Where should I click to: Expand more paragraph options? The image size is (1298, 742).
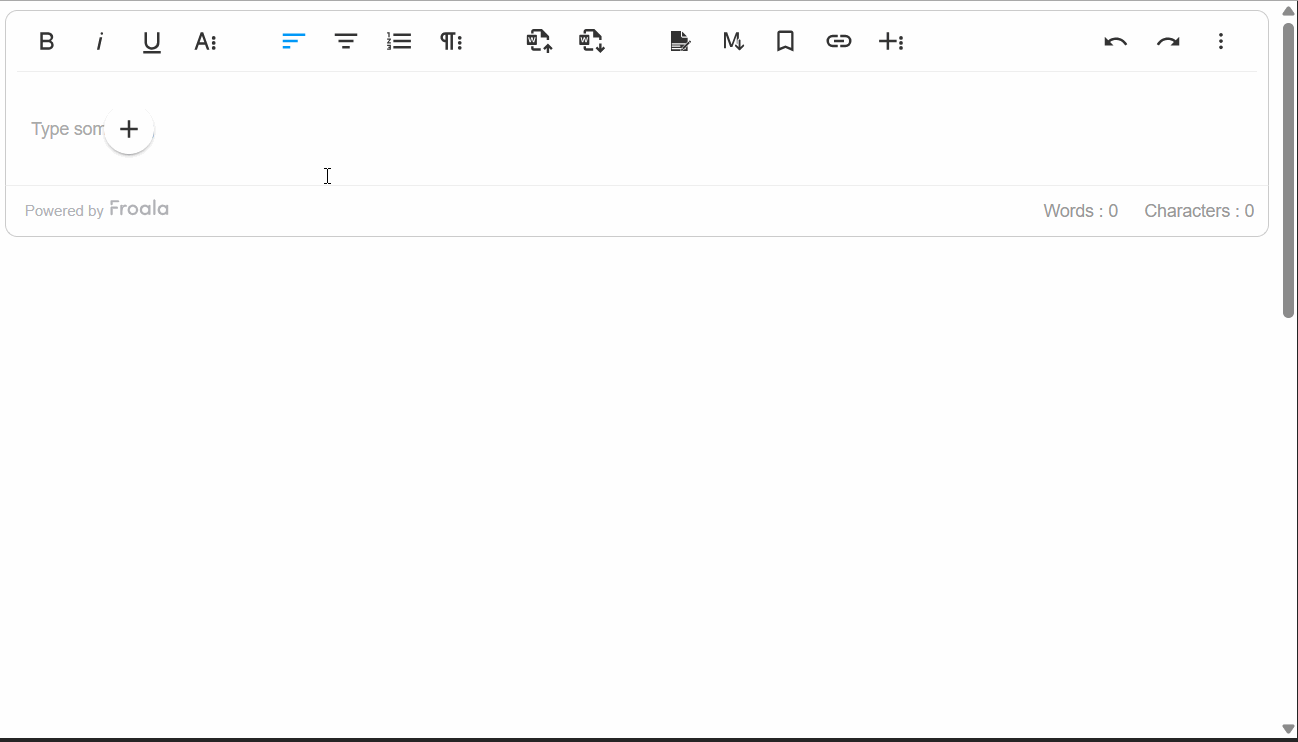[x=451, y=42]
